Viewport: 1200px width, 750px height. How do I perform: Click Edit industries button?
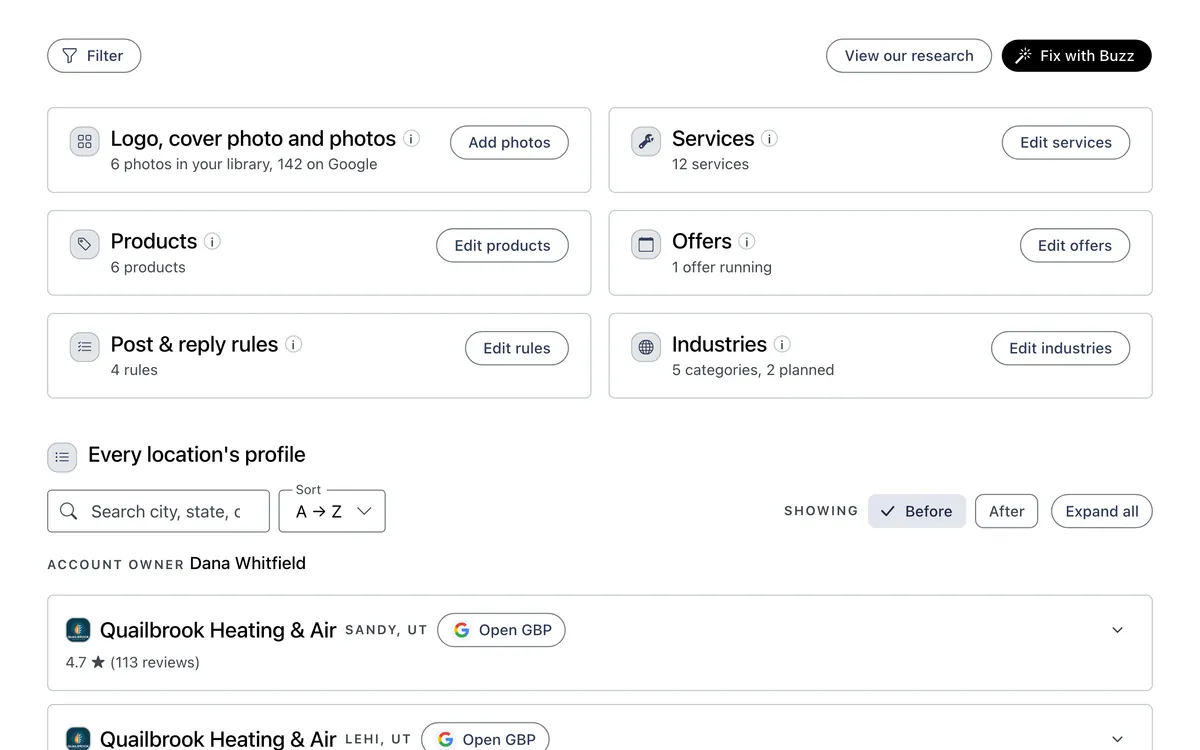coord(1060,349)
